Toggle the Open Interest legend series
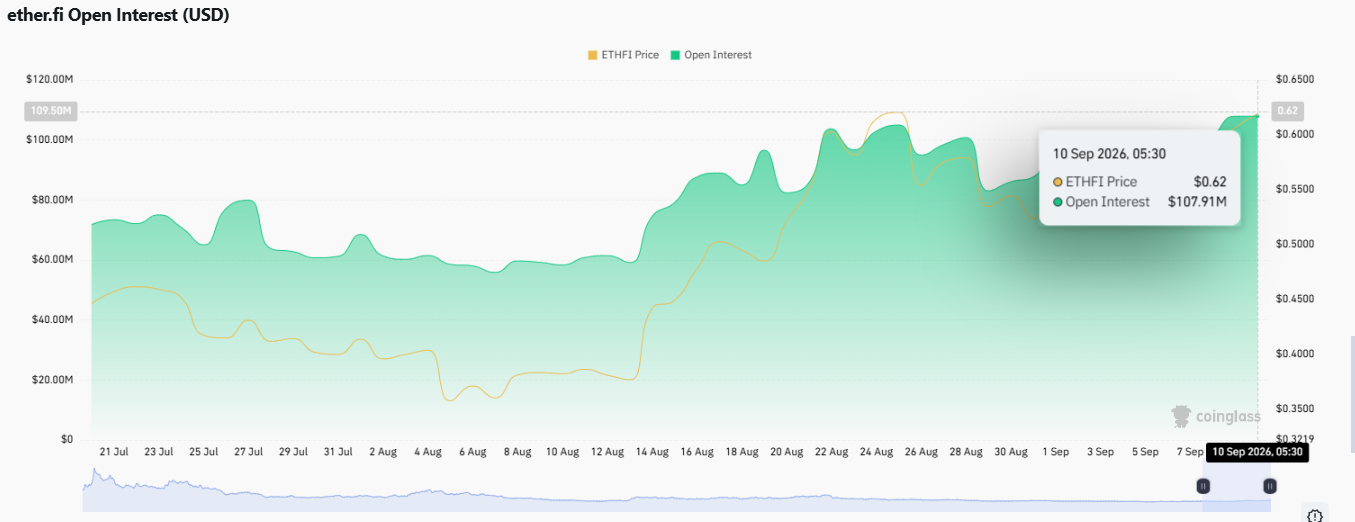1355x522 pixels. (x=711, y=55)
